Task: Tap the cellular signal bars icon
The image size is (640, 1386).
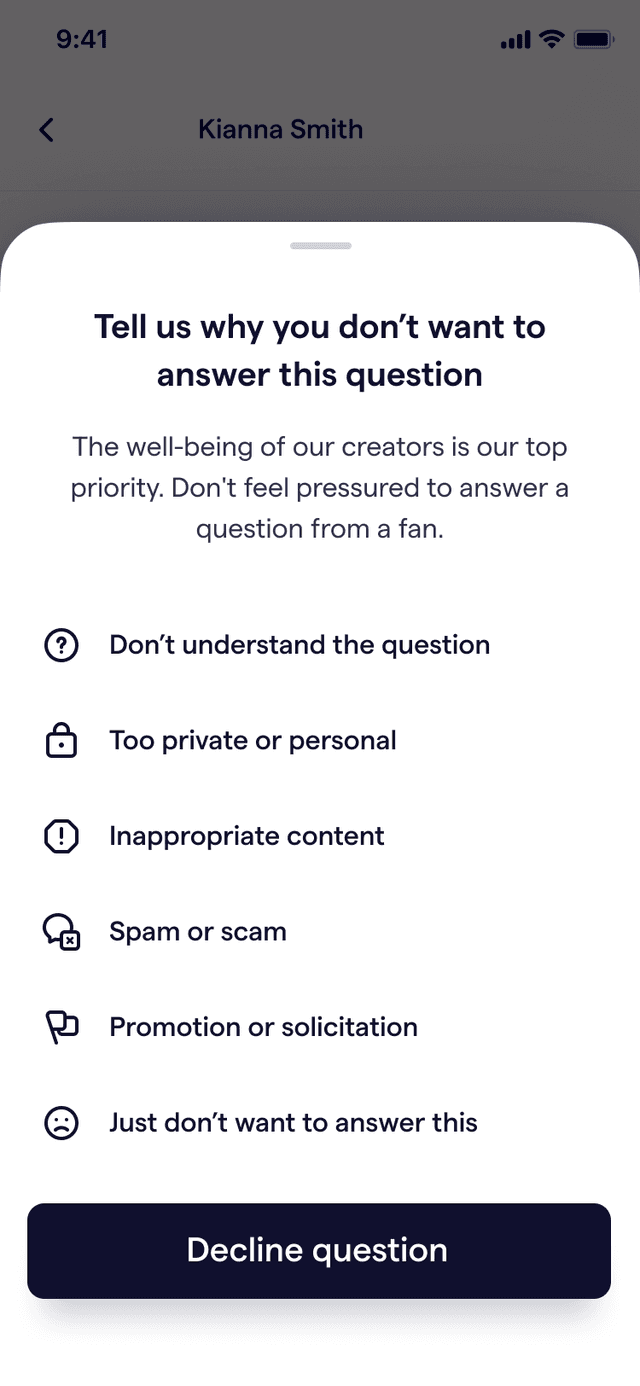Action: pyautogui.click(x=514, y=40)
